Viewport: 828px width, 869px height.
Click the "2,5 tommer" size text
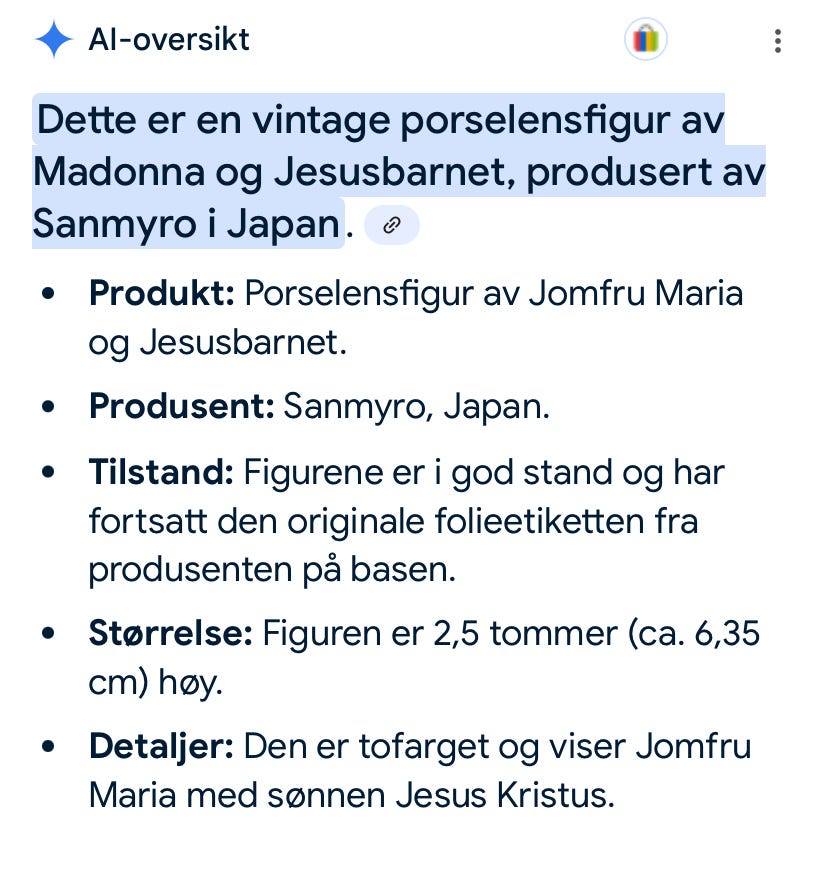[x=525, y=633]
